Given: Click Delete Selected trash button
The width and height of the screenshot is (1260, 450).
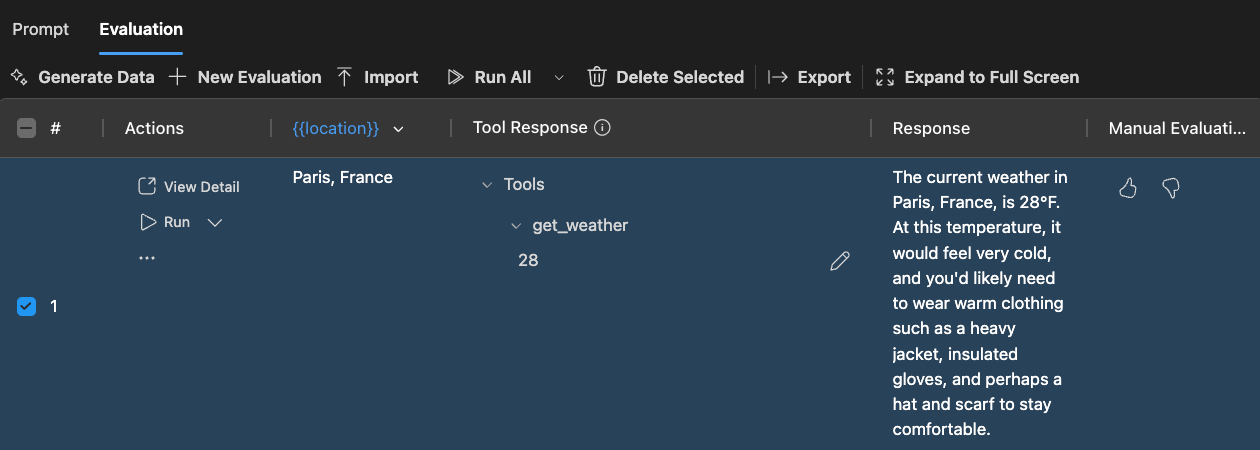Looking at the screenshot, I should click(x=665, y=77).
